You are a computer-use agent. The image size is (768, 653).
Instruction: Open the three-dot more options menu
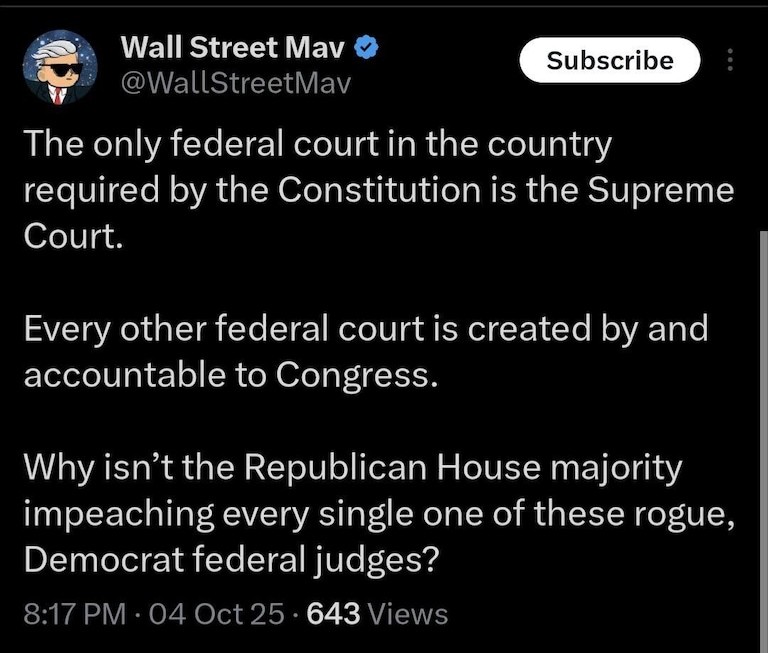click(730, 60)
